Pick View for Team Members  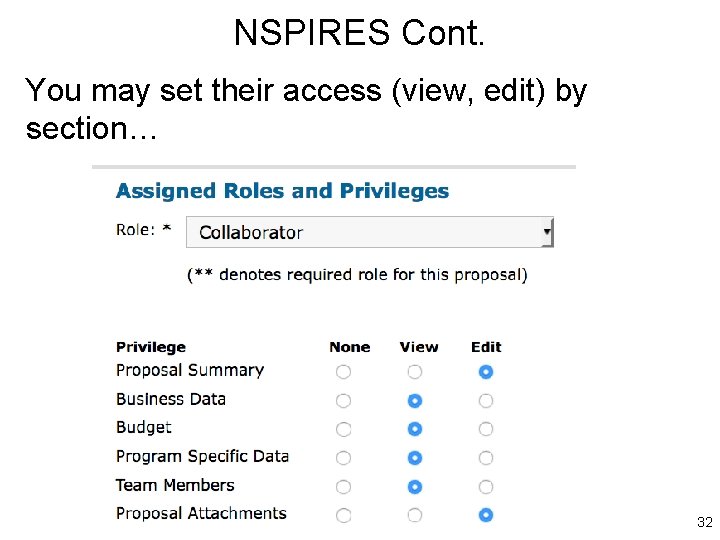point(415,487)
